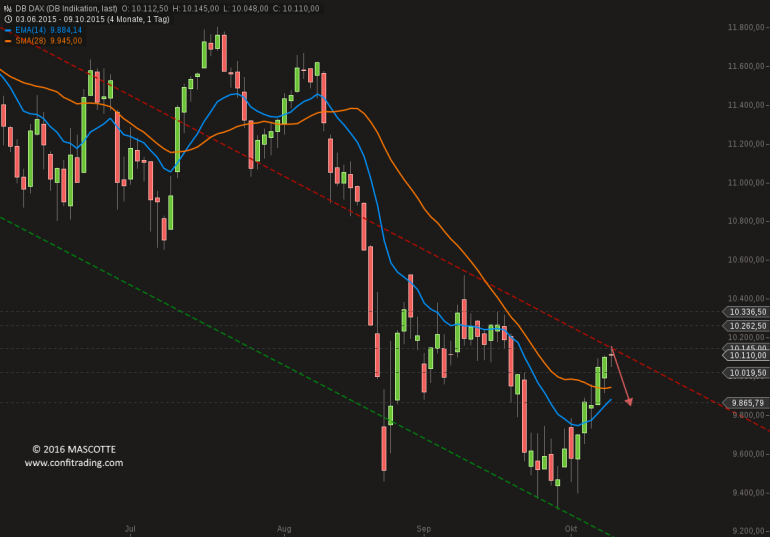770x537 pixels.
Task: Click the 11.200,00 price axis label
Action: (746, 144)
